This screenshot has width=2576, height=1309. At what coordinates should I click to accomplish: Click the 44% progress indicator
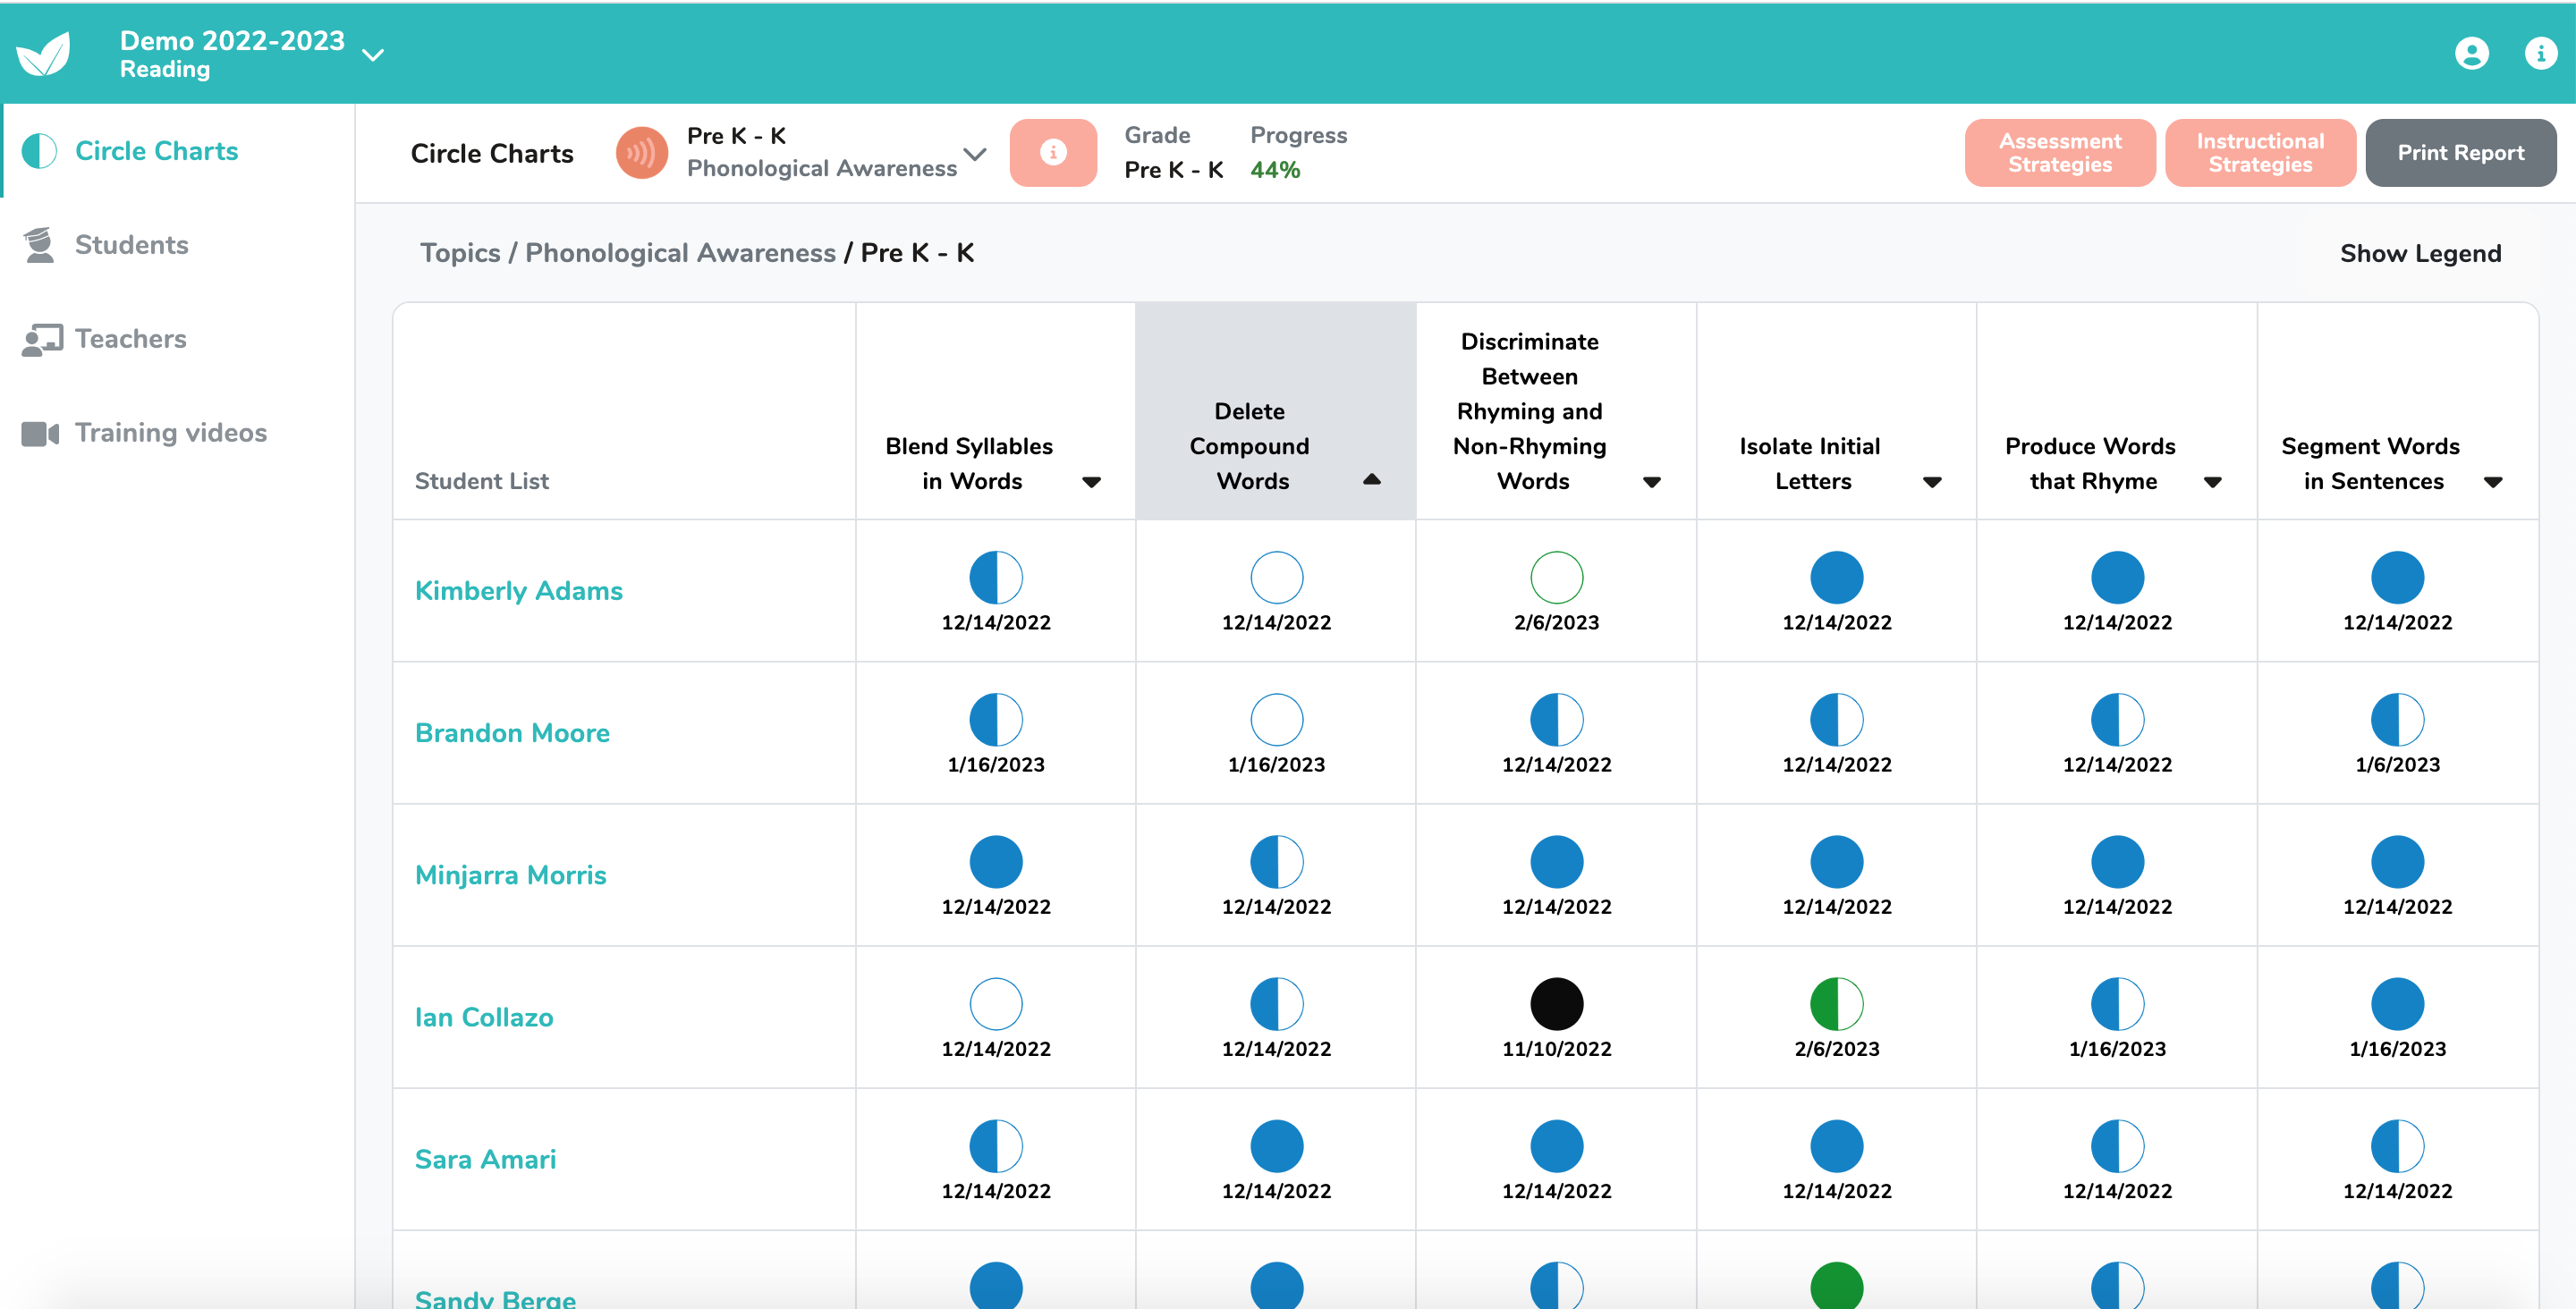click(x=1274, y=169)
